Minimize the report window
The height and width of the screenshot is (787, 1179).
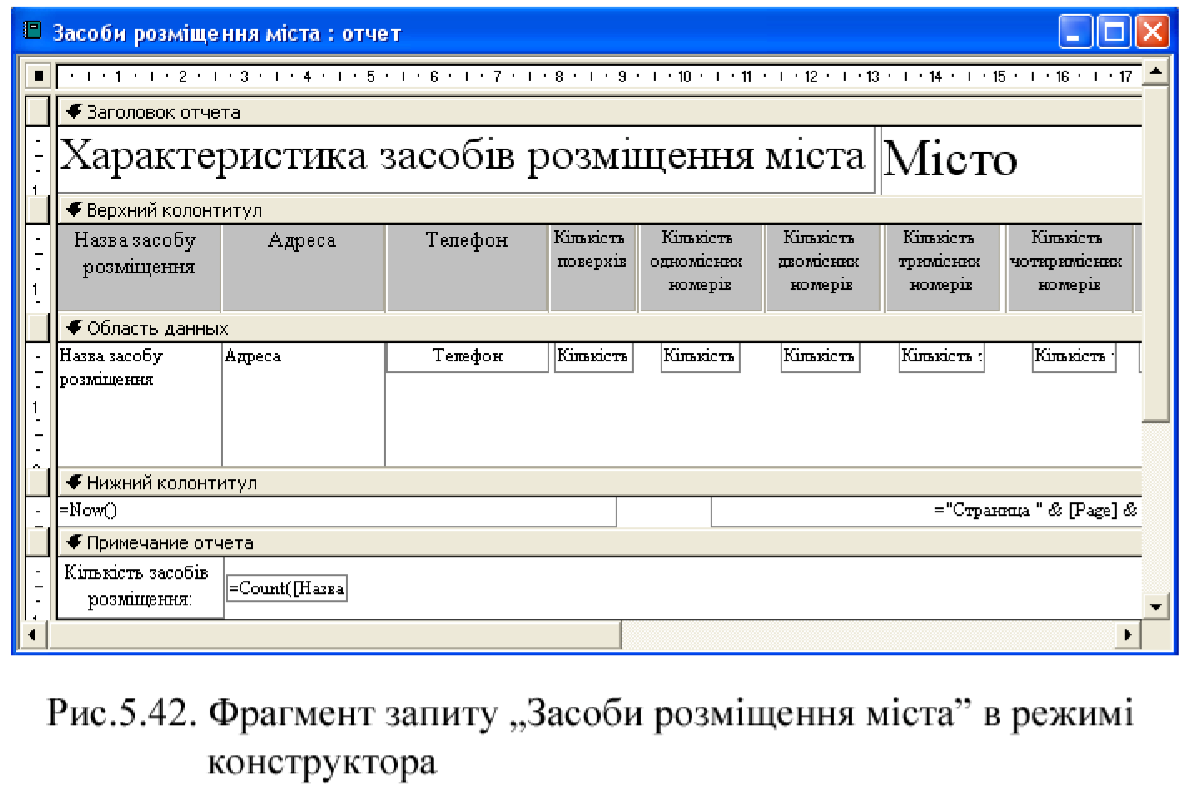click(x=1075, y=32)
